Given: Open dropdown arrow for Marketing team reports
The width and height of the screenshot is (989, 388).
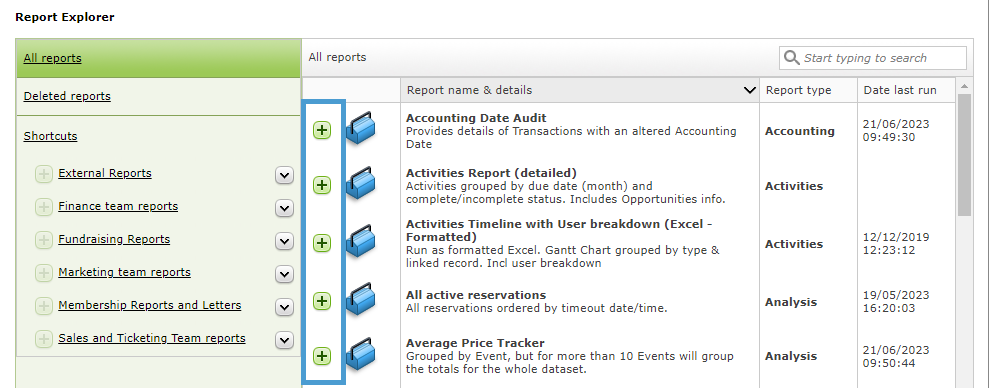Looking at the screenshot, I should [x=284, y=274].
